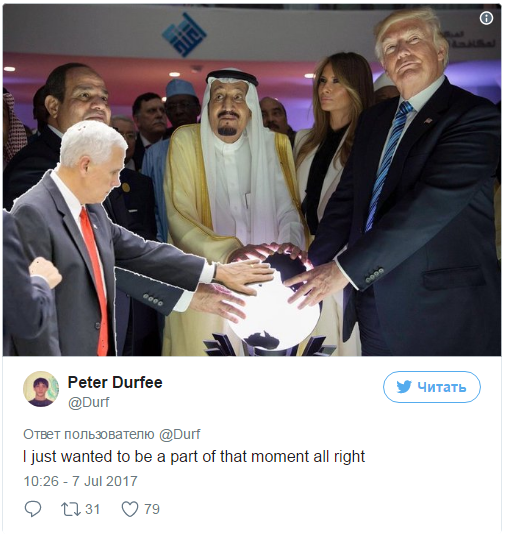Click the tweet text about that moment
This screenshot has height=534, width=506.
click(194, 457)
